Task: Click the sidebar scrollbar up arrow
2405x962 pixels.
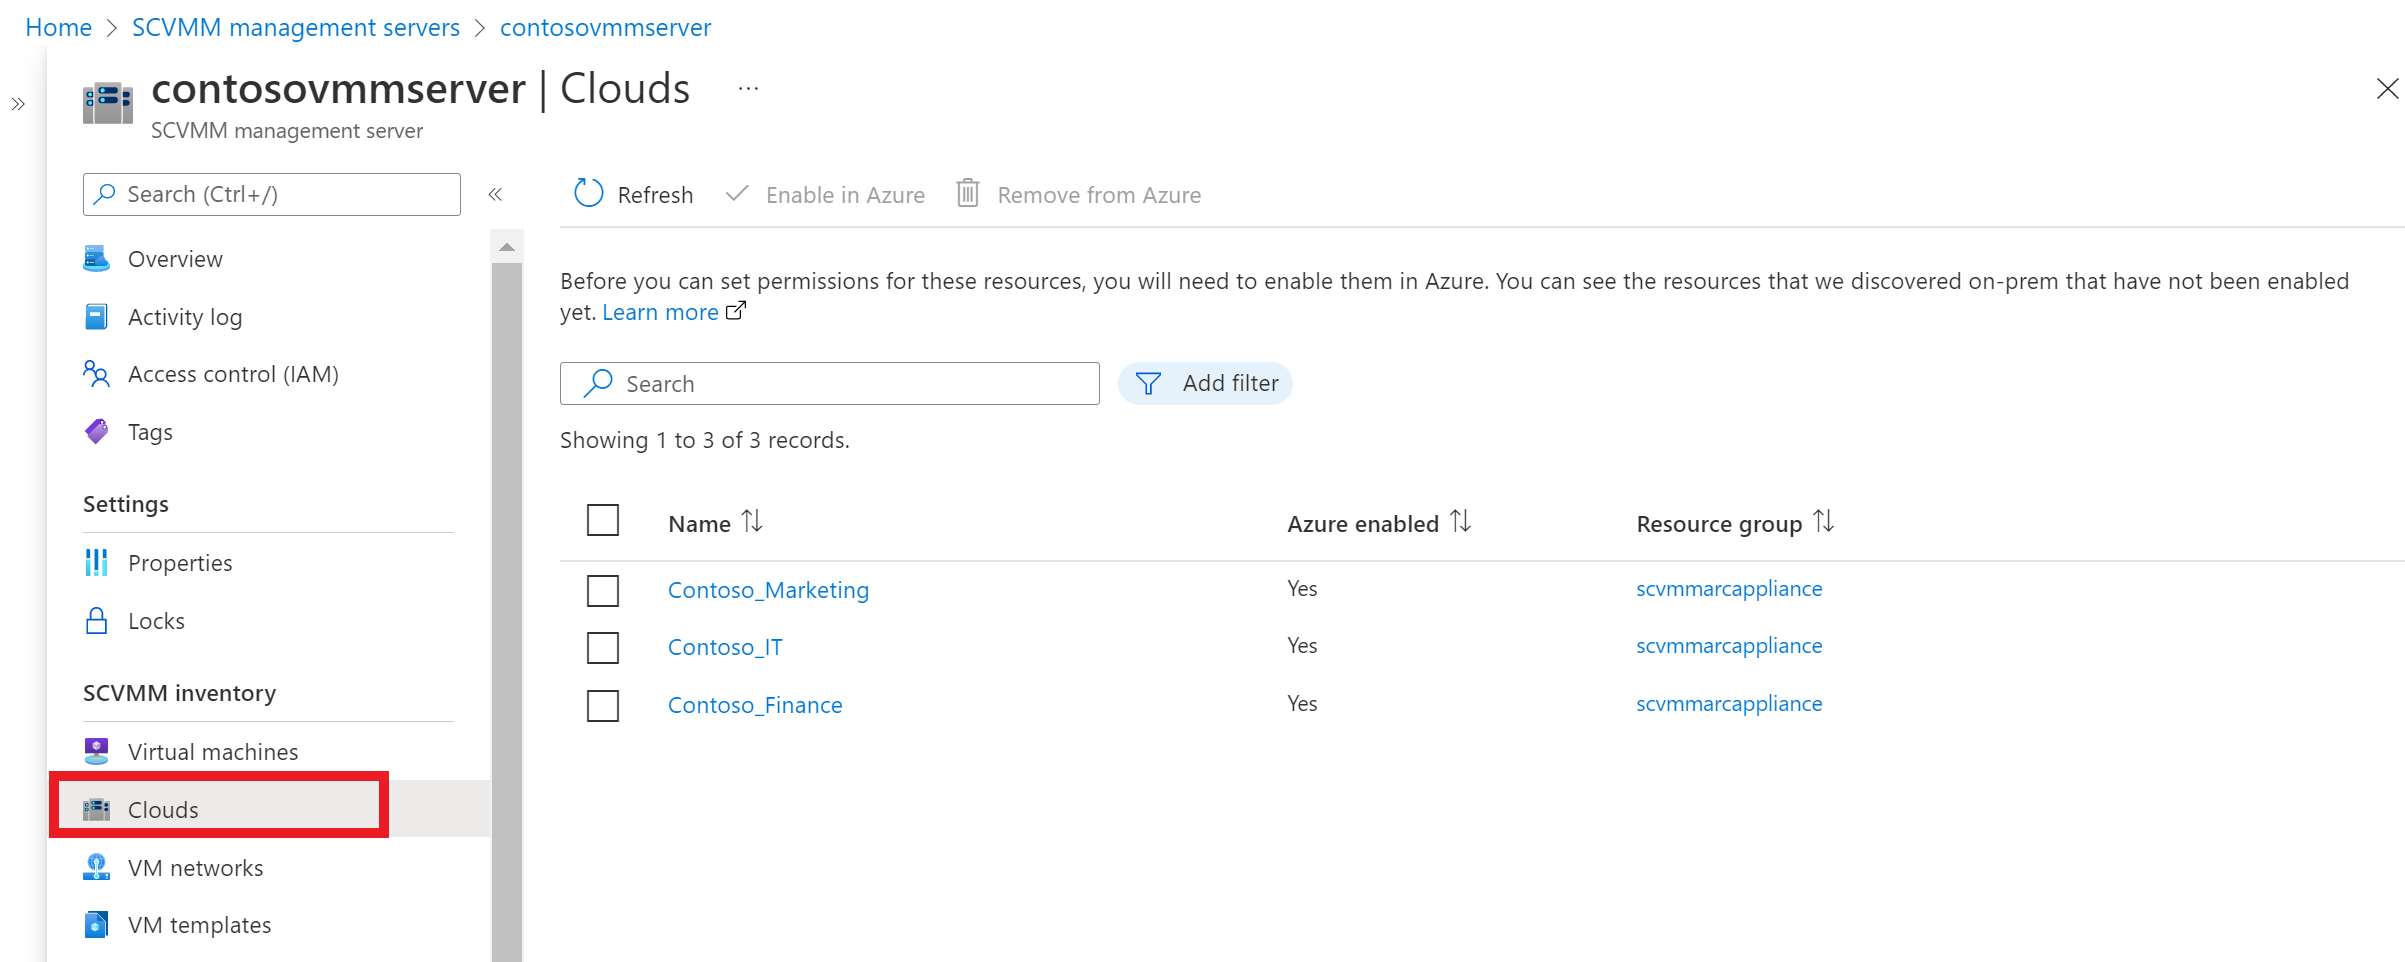Action: [507, 247]
